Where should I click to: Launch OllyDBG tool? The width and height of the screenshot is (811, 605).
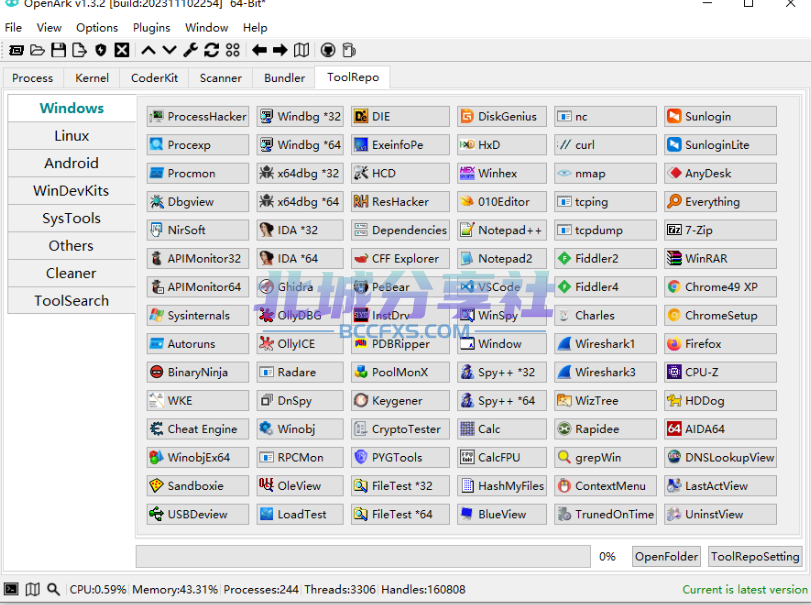(x=300, y=315)
